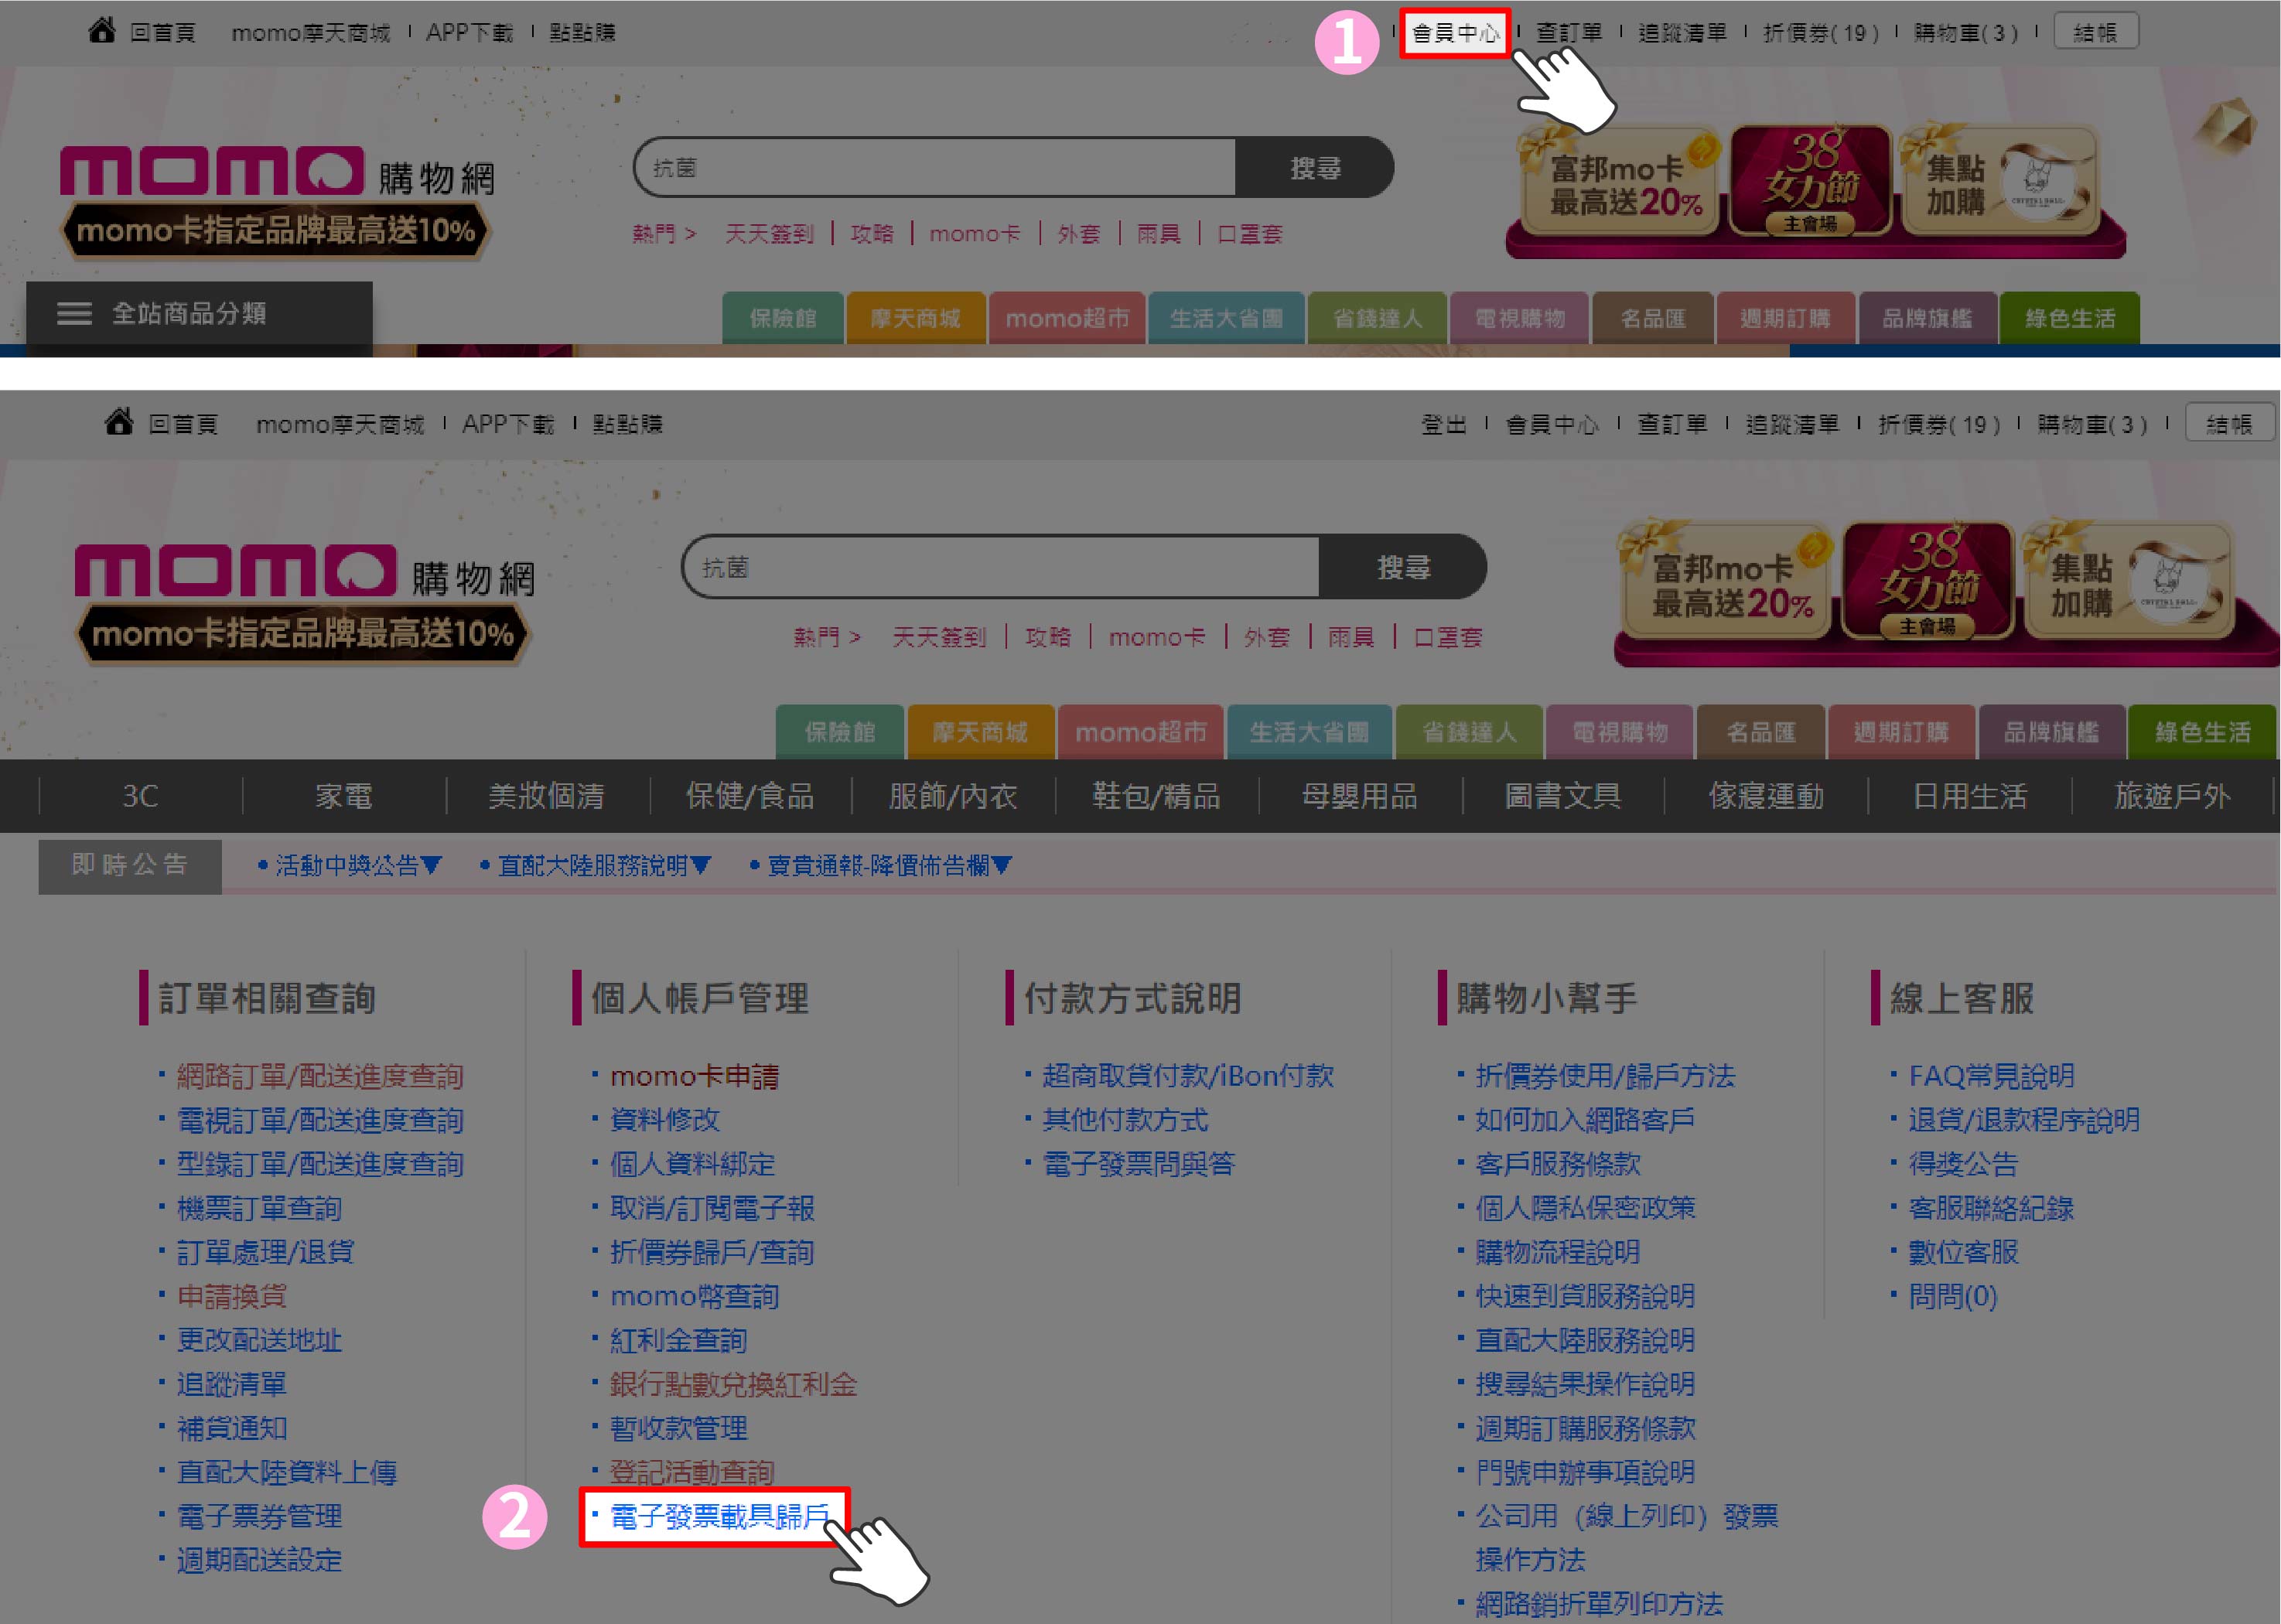Viewport: 2281px width, 1624px height.
Task: Open the momo卡申請 link
Action: (x=694, y=1076)
